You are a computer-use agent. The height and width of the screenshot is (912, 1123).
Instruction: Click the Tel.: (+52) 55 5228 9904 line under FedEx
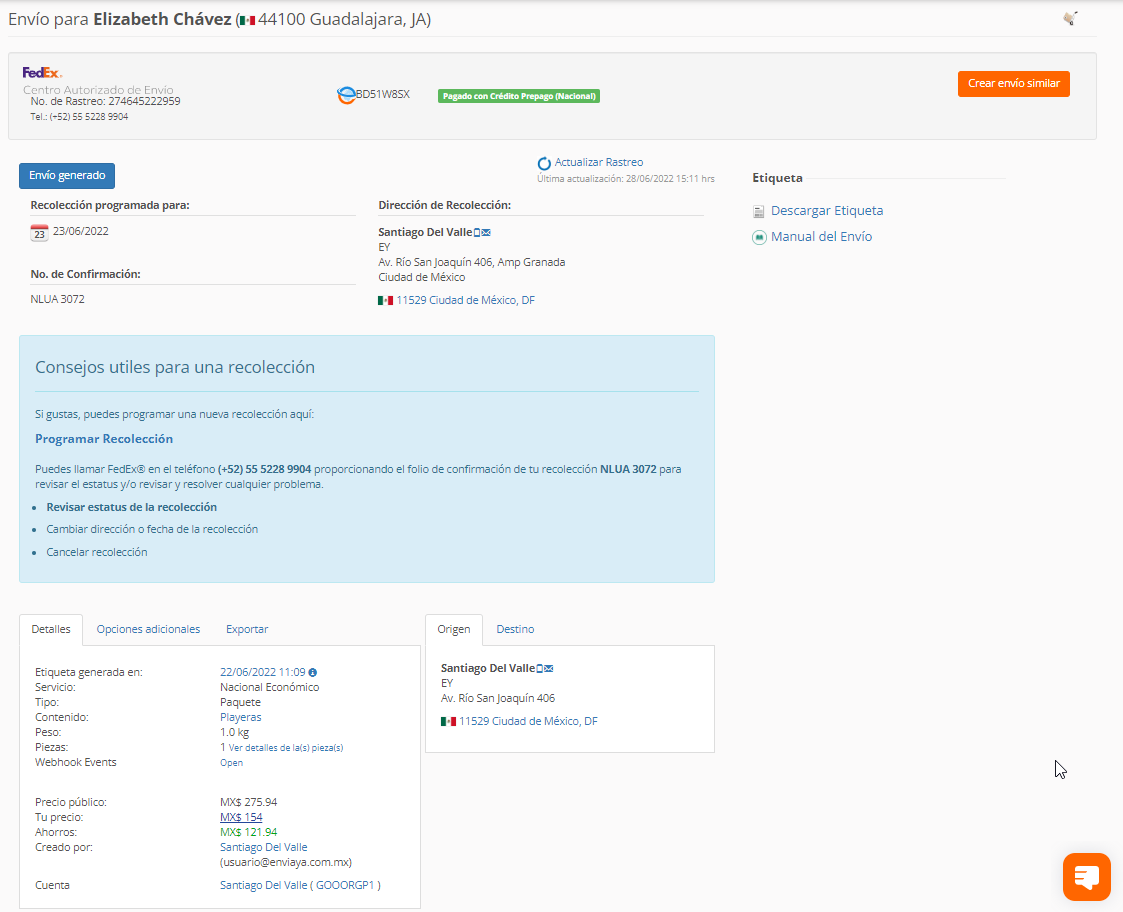79,117
